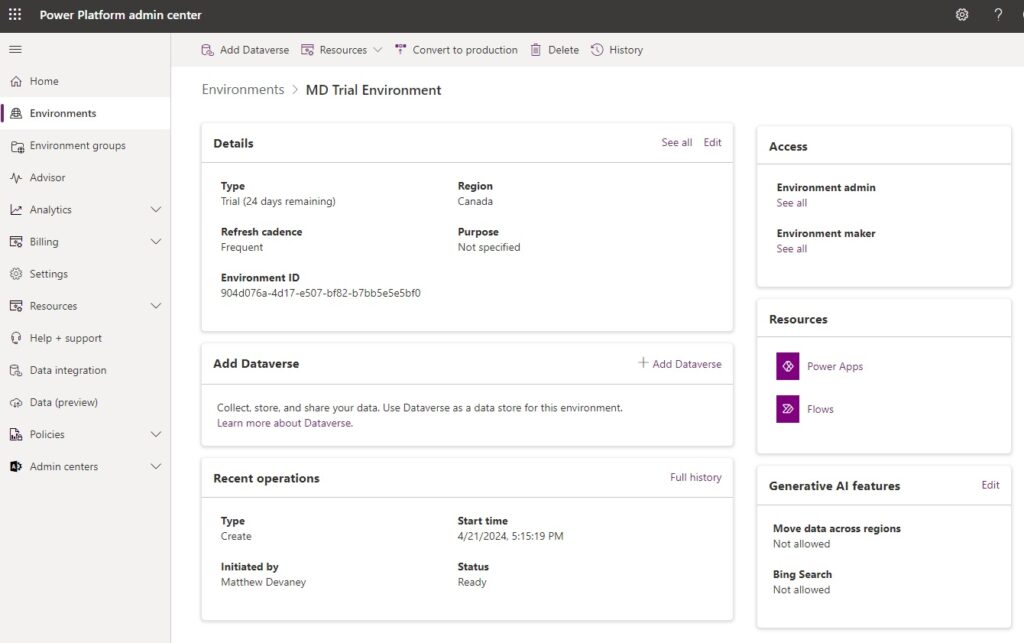Viewport: 1024px width, 643px height.
Task: Click the purple Flows icon
Action: click(x=788, y=409)
